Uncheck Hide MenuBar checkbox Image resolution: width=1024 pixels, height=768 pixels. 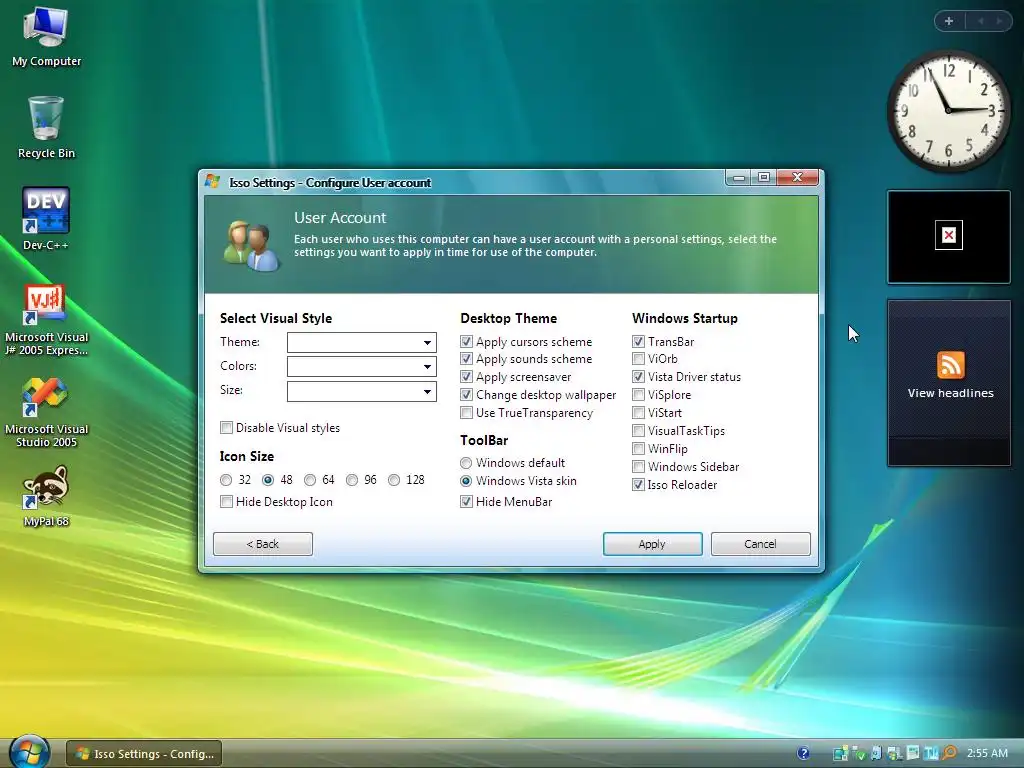point(466,502)
